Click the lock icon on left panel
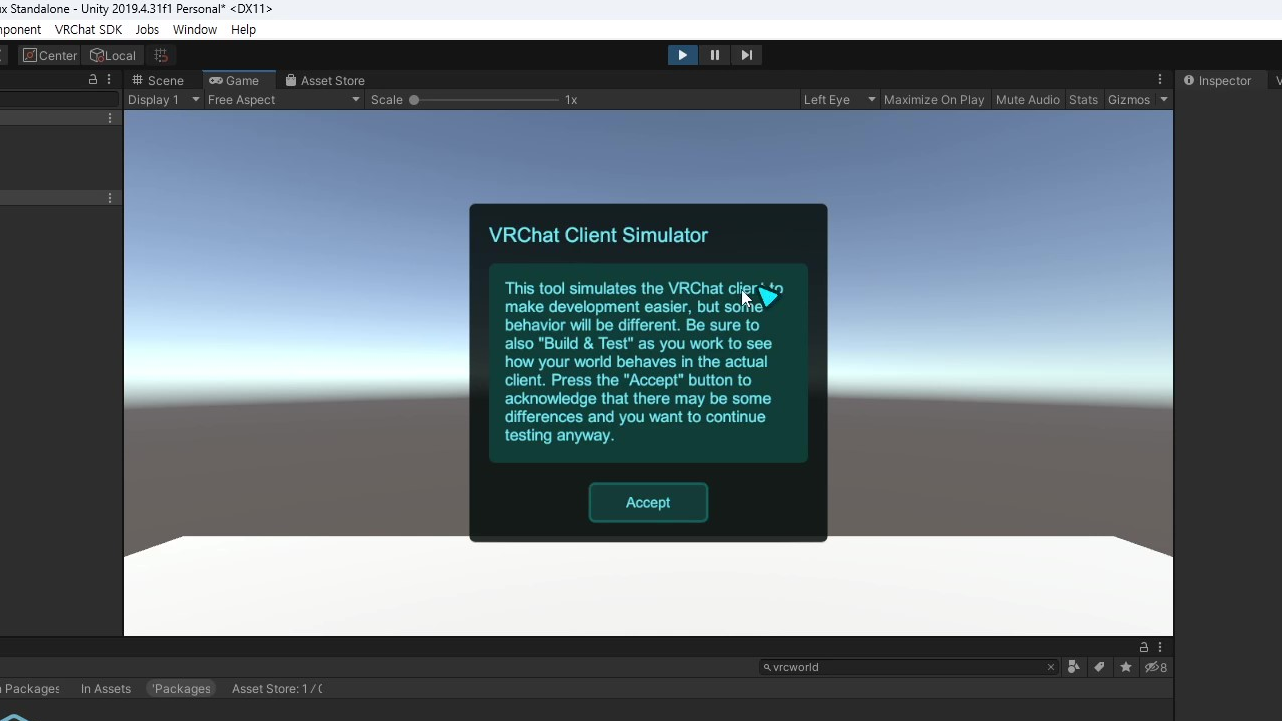 tap(93, 79)
